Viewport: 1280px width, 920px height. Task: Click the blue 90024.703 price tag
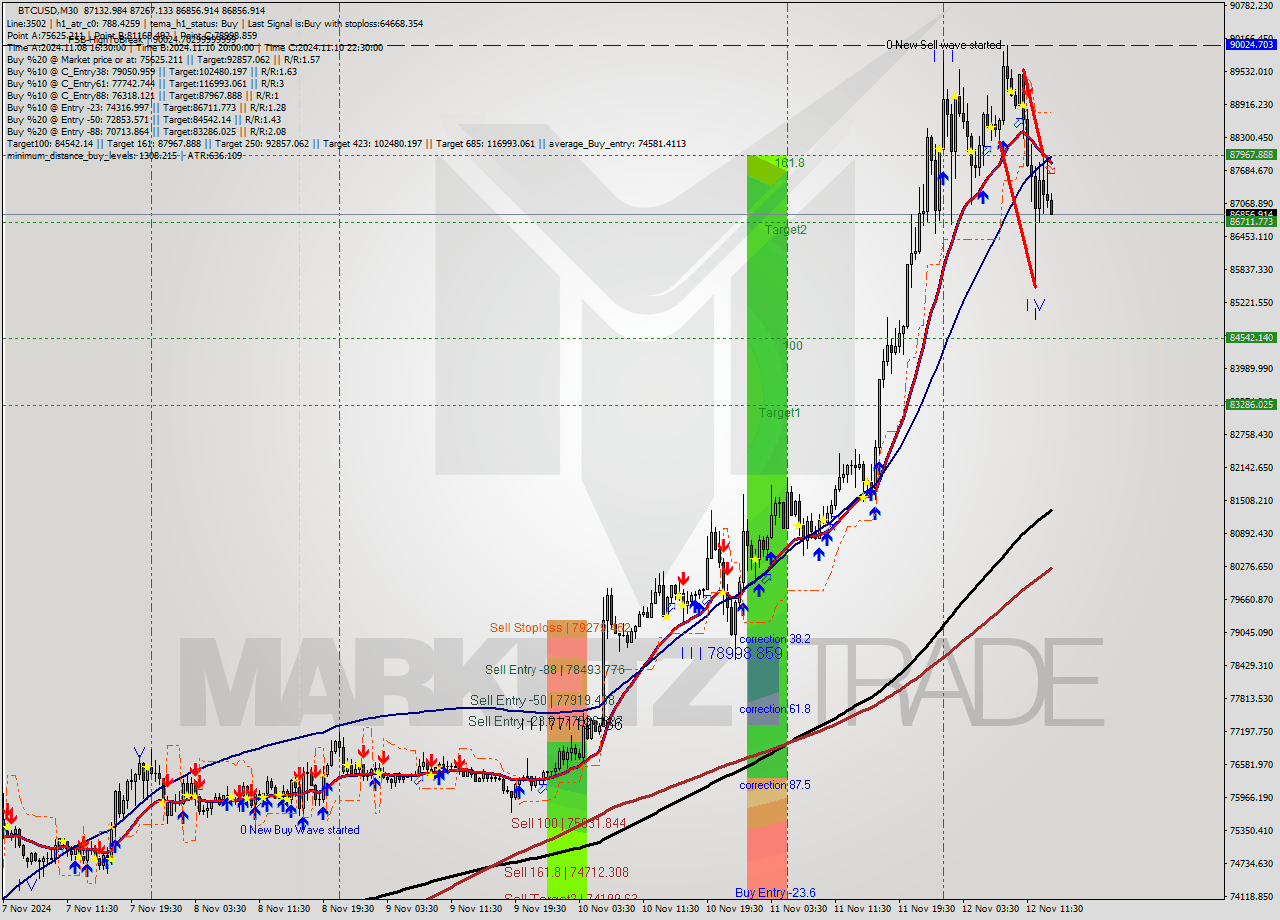click(1251, 45)
